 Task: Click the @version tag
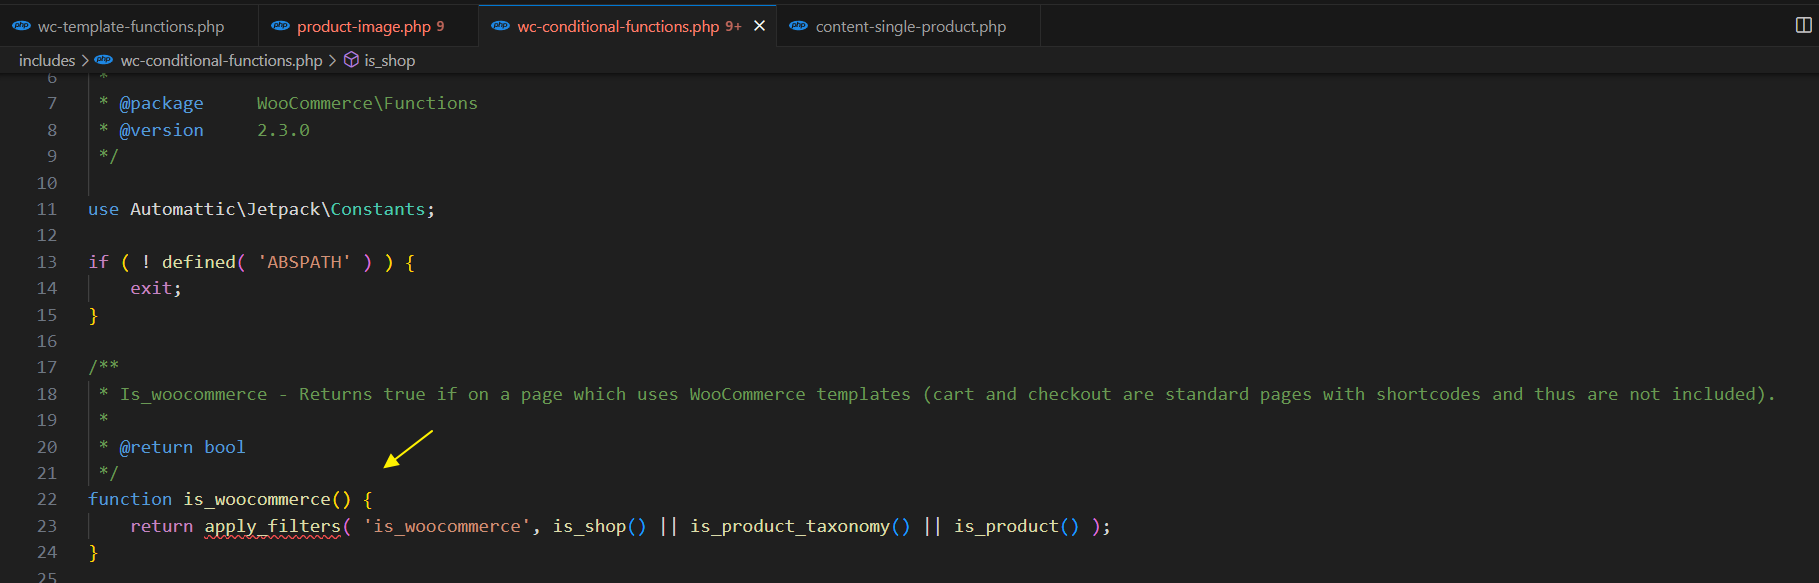tap(161, 130)
